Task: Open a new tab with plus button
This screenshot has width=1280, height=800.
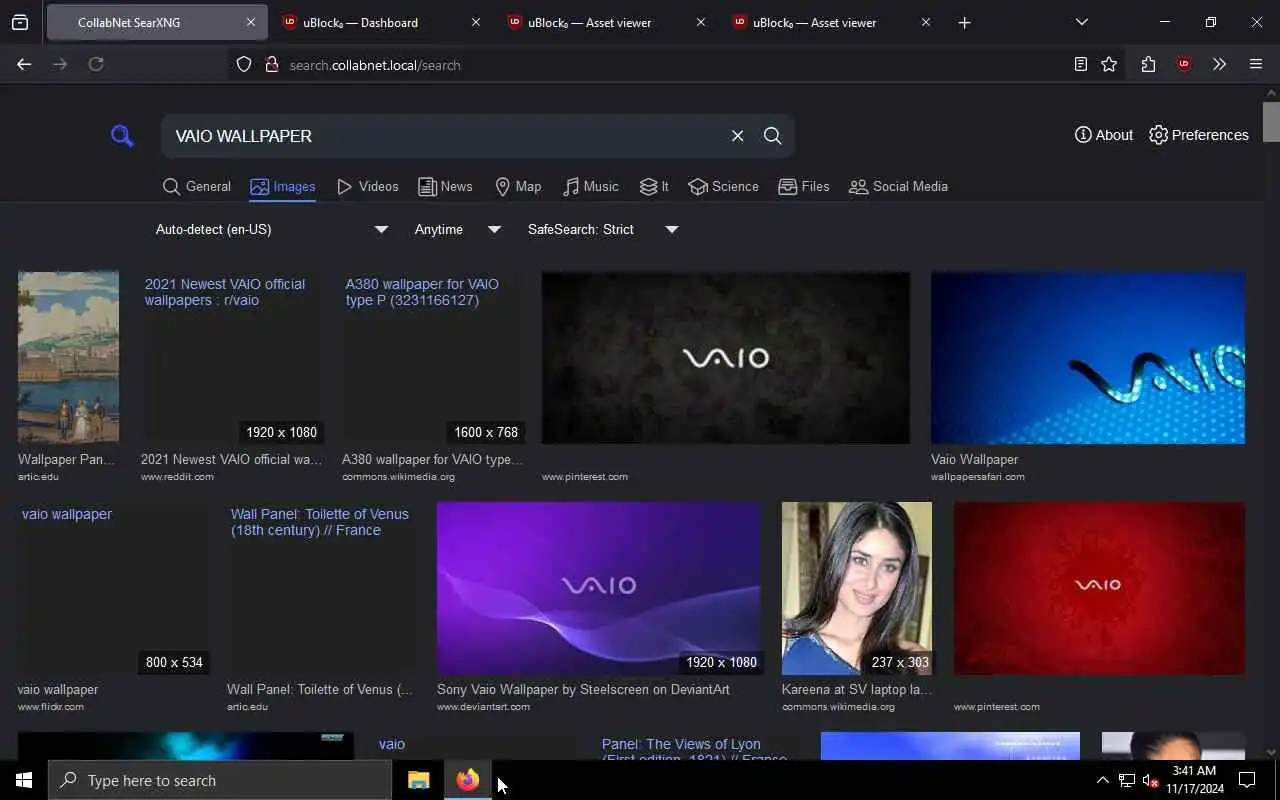Action: click(x=964, y=22)
